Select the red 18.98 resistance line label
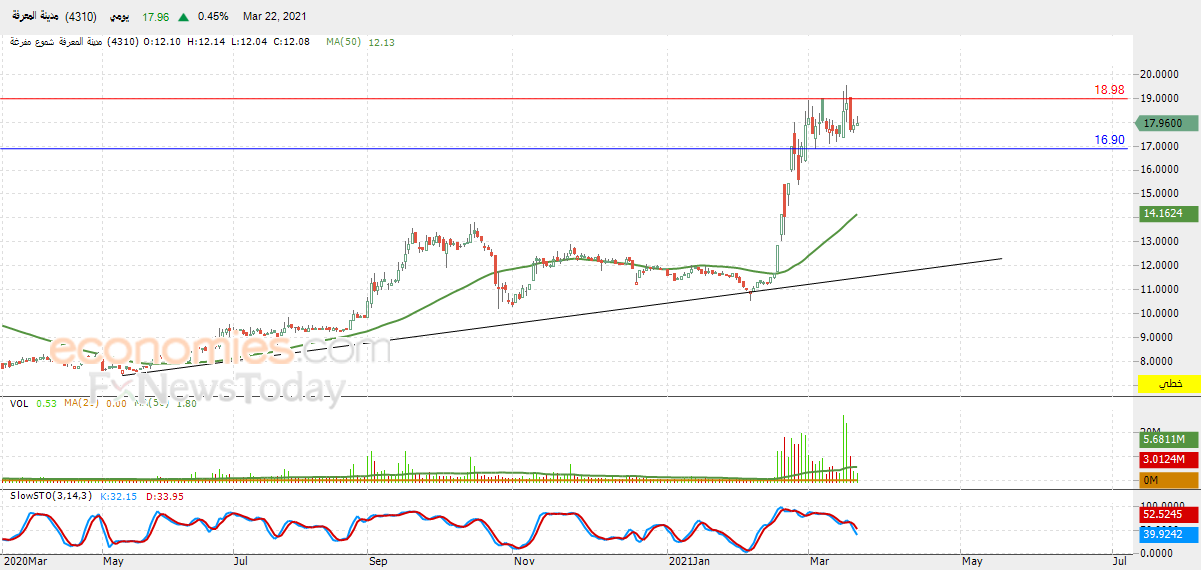Viewport: 1201px width, 570px height. click(1109, 90)
